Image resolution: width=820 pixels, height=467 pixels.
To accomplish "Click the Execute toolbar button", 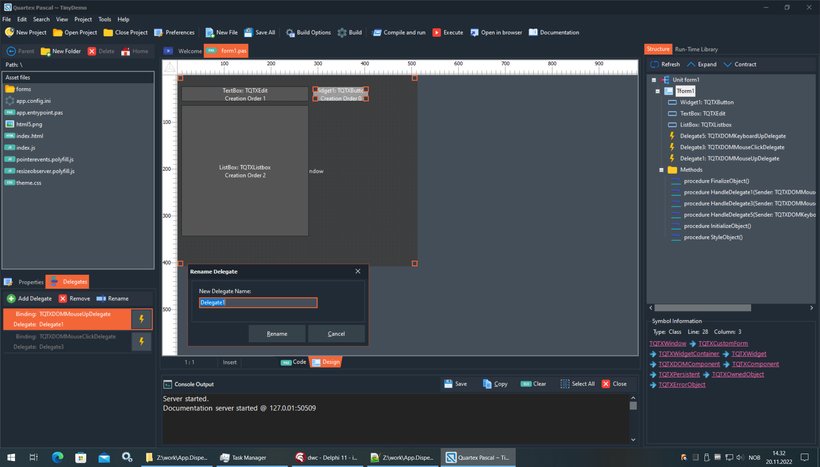I will coord(448,32).
